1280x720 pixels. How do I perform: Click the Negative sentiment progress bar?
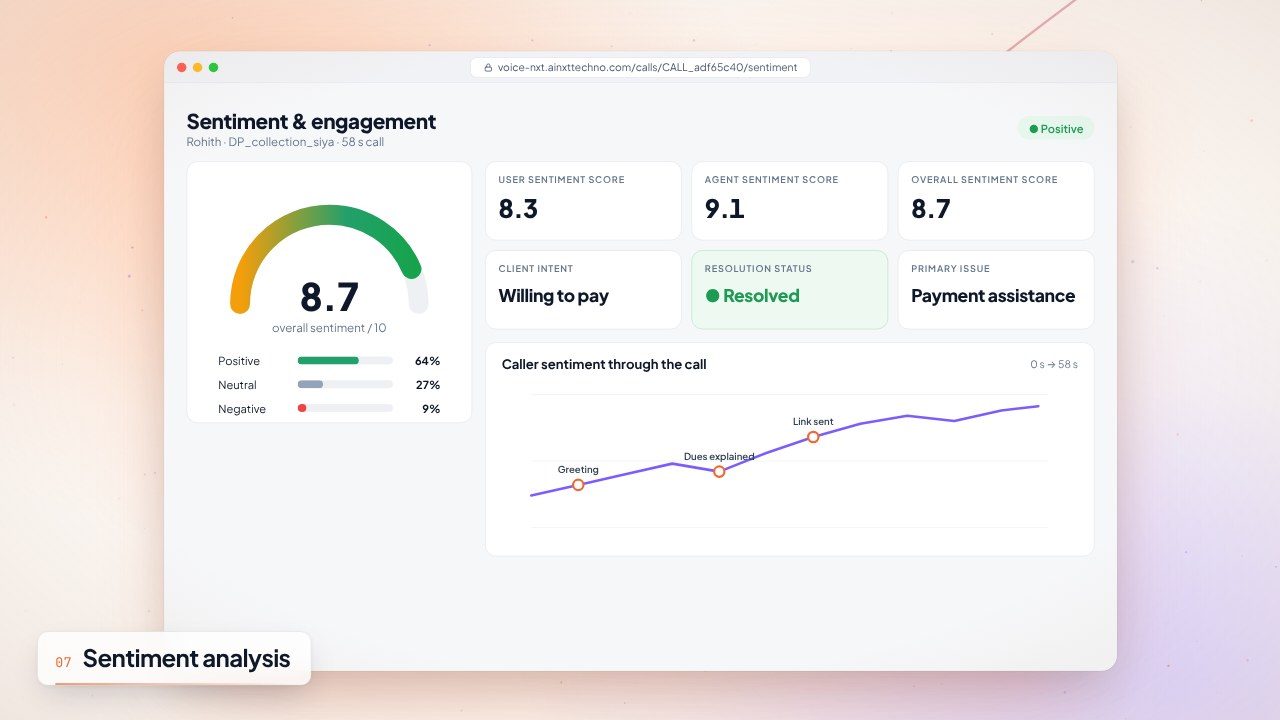point(345,409)
